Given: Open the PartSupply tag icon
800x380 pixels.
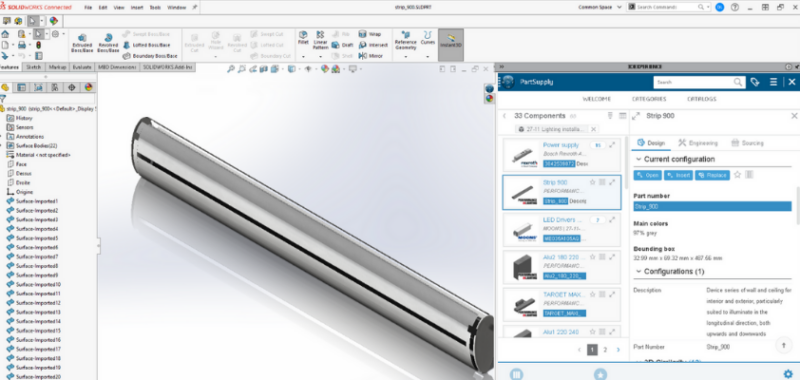Looking at the screenshot, I should click(755, 82).
